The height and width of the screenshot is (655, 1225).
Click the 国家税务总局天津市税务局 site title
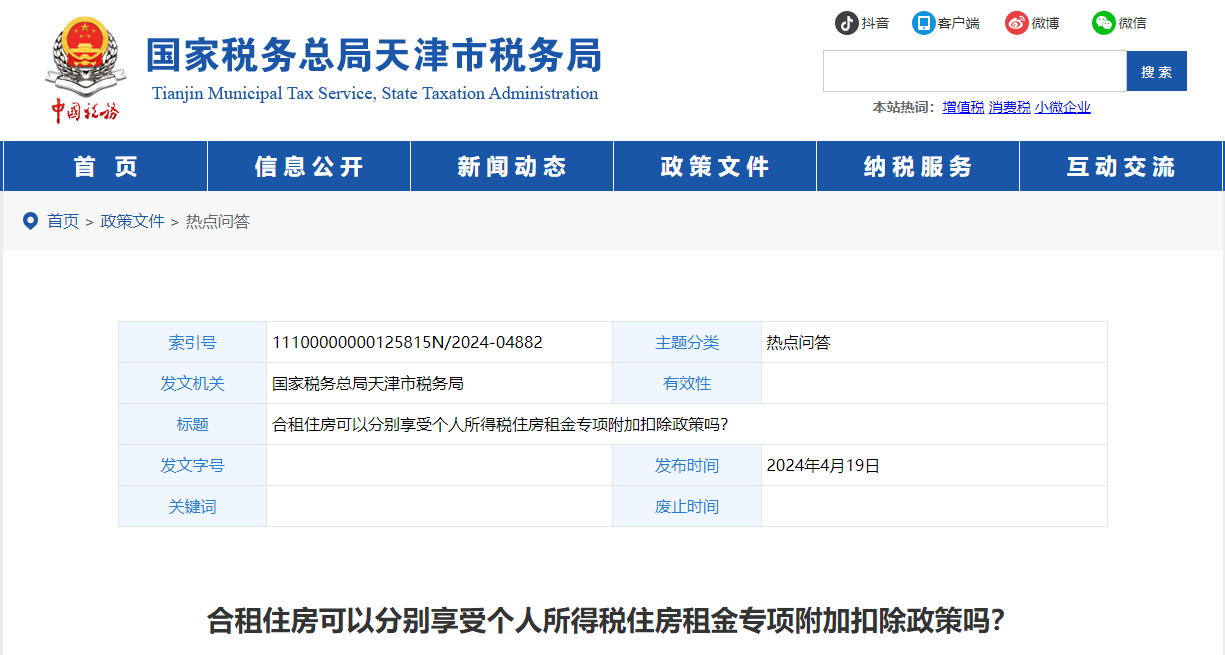click(374, 55)
